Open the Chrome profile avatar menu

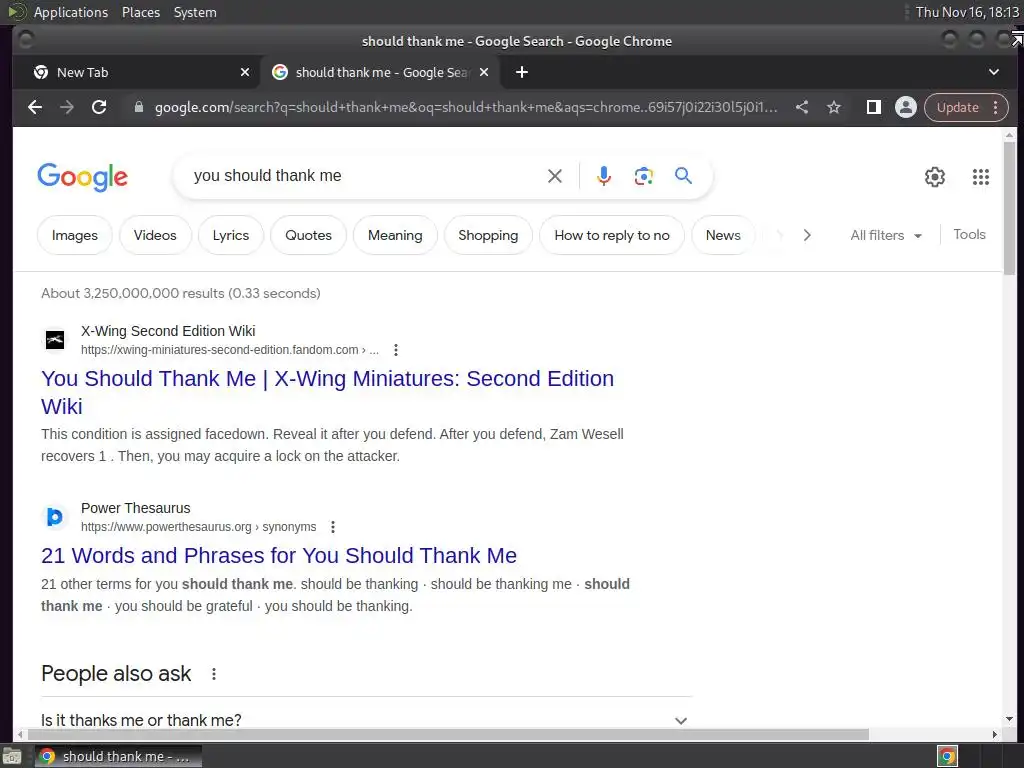click(906, 107)
